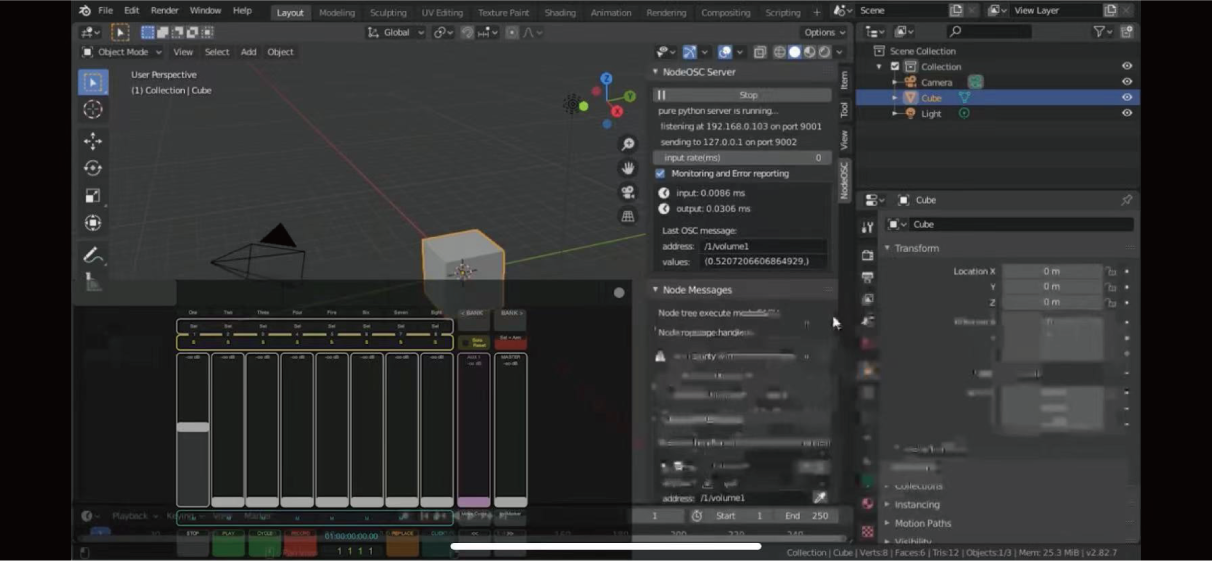Open the Render properties tab
1212x561 pixels.
[x=867, y=255]
